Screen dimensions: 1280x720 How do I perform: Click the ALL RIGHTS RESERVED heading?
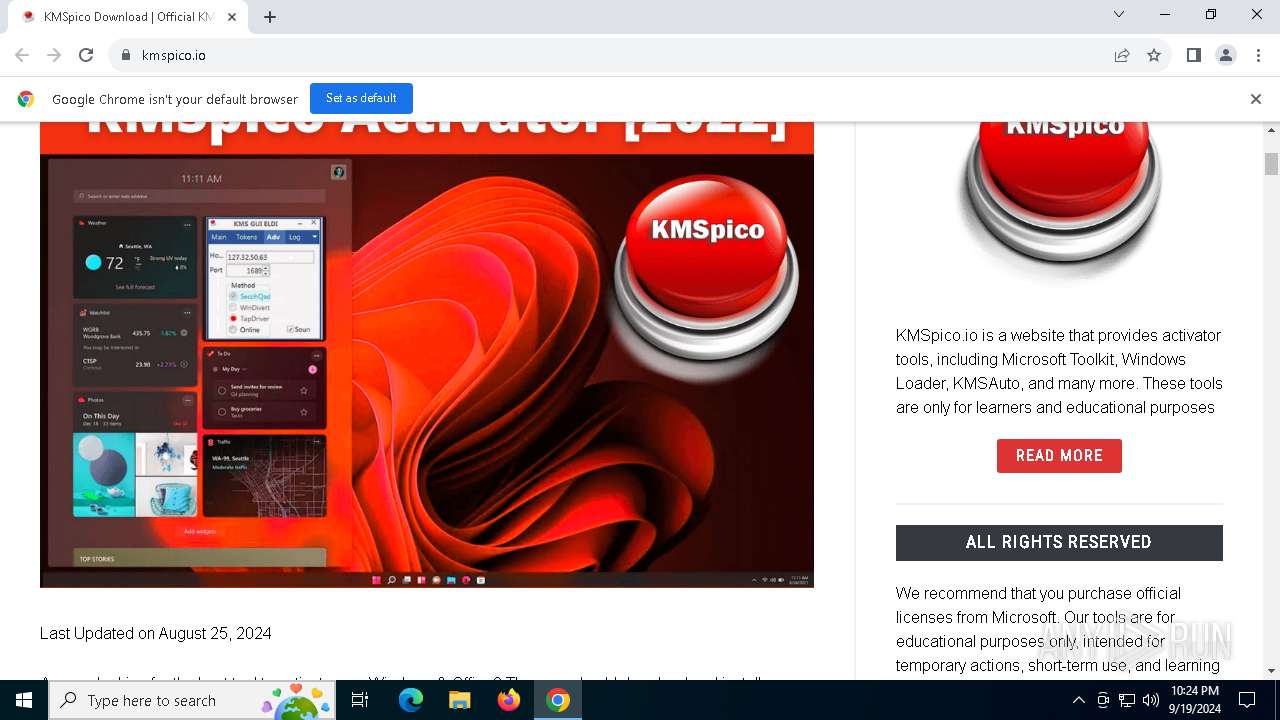[x=1059, y=542]
